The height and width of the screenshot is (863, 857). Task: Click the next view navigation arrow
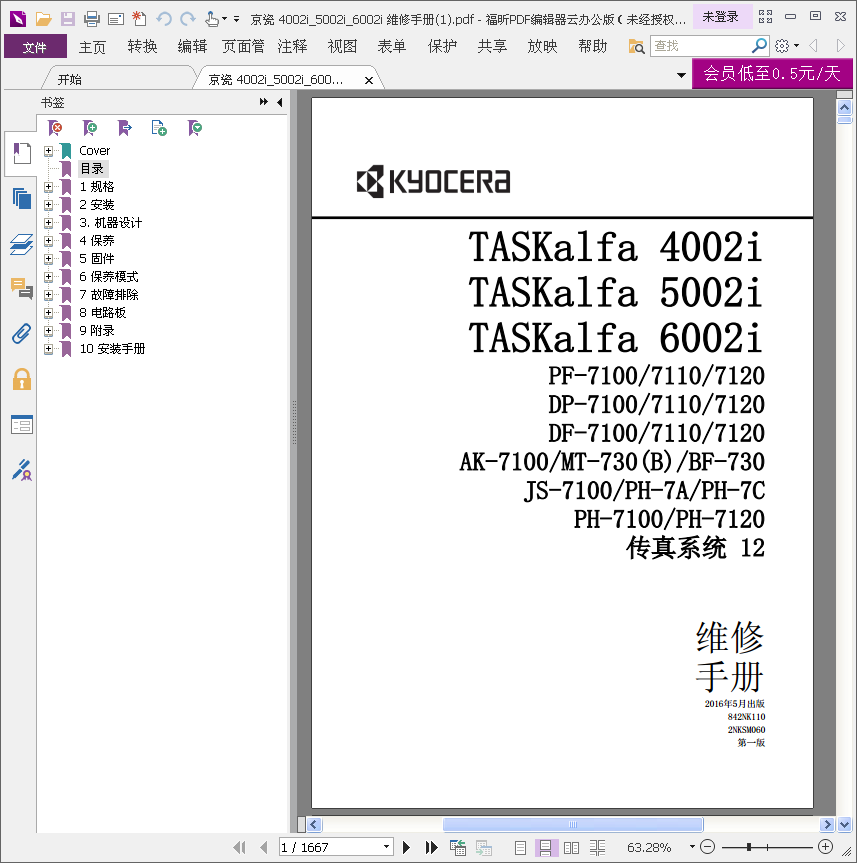point(840,46)
